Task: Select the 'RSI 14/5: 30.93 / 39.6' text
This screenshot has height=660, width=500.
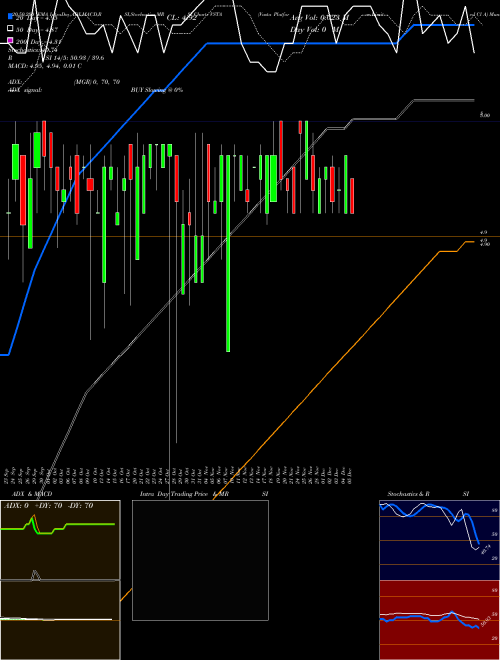Action: tap(56, 58)
